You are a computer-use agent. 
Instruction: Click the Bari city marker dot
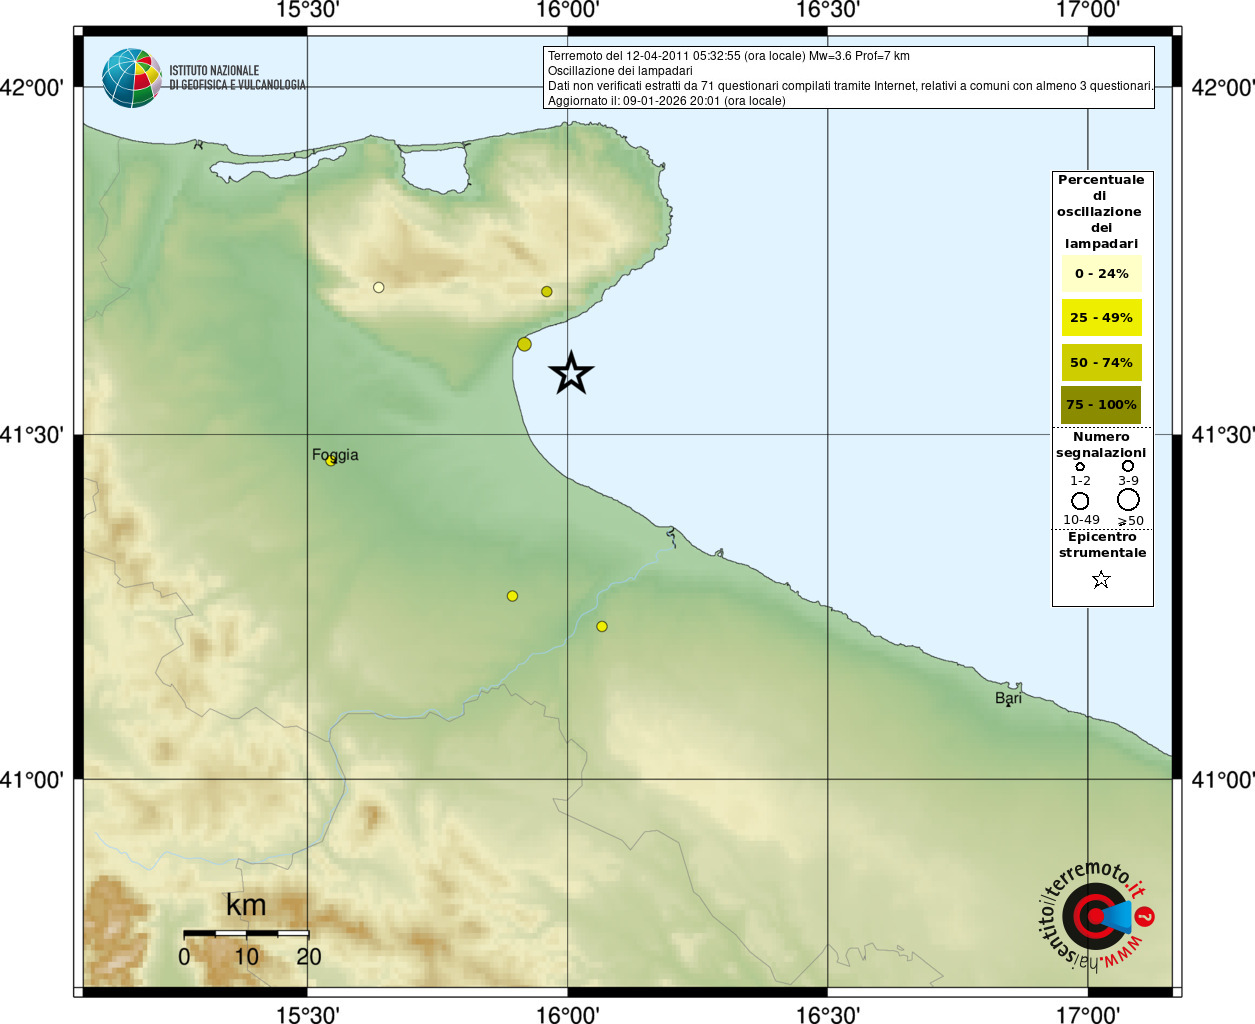[x=1008, y=706]
